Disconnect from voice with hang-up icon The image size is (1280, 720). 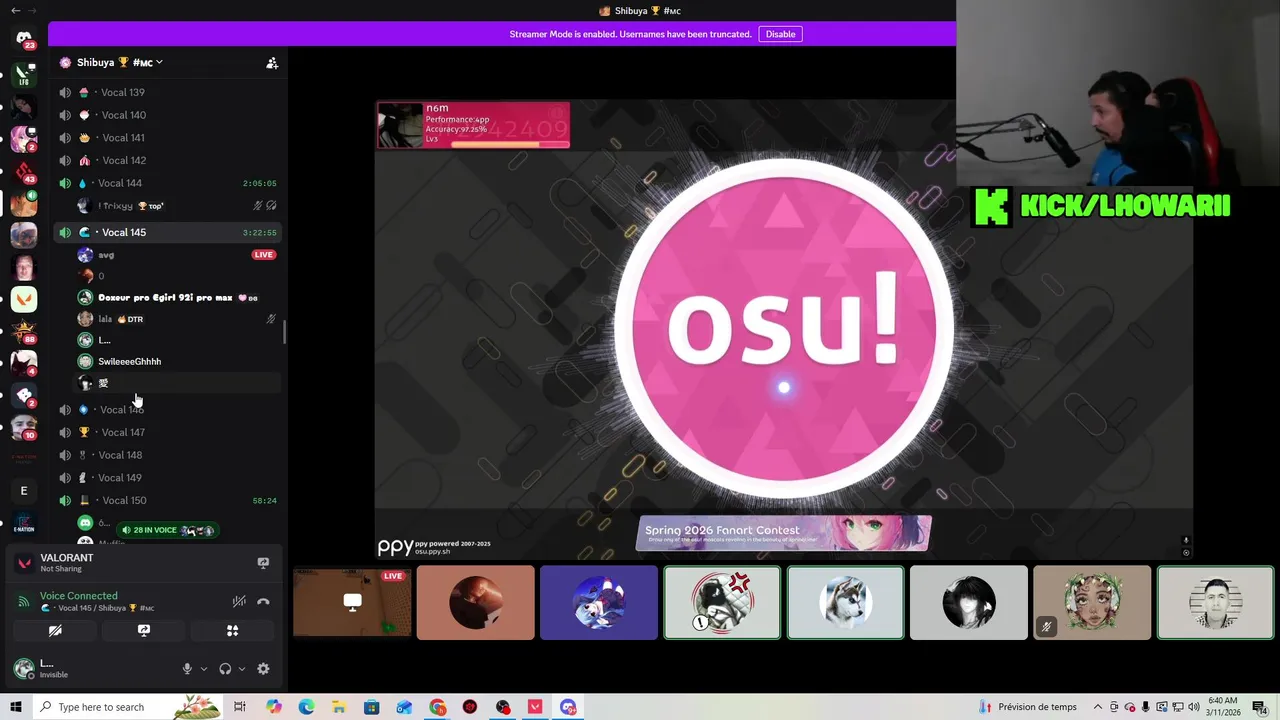point(263,601)
